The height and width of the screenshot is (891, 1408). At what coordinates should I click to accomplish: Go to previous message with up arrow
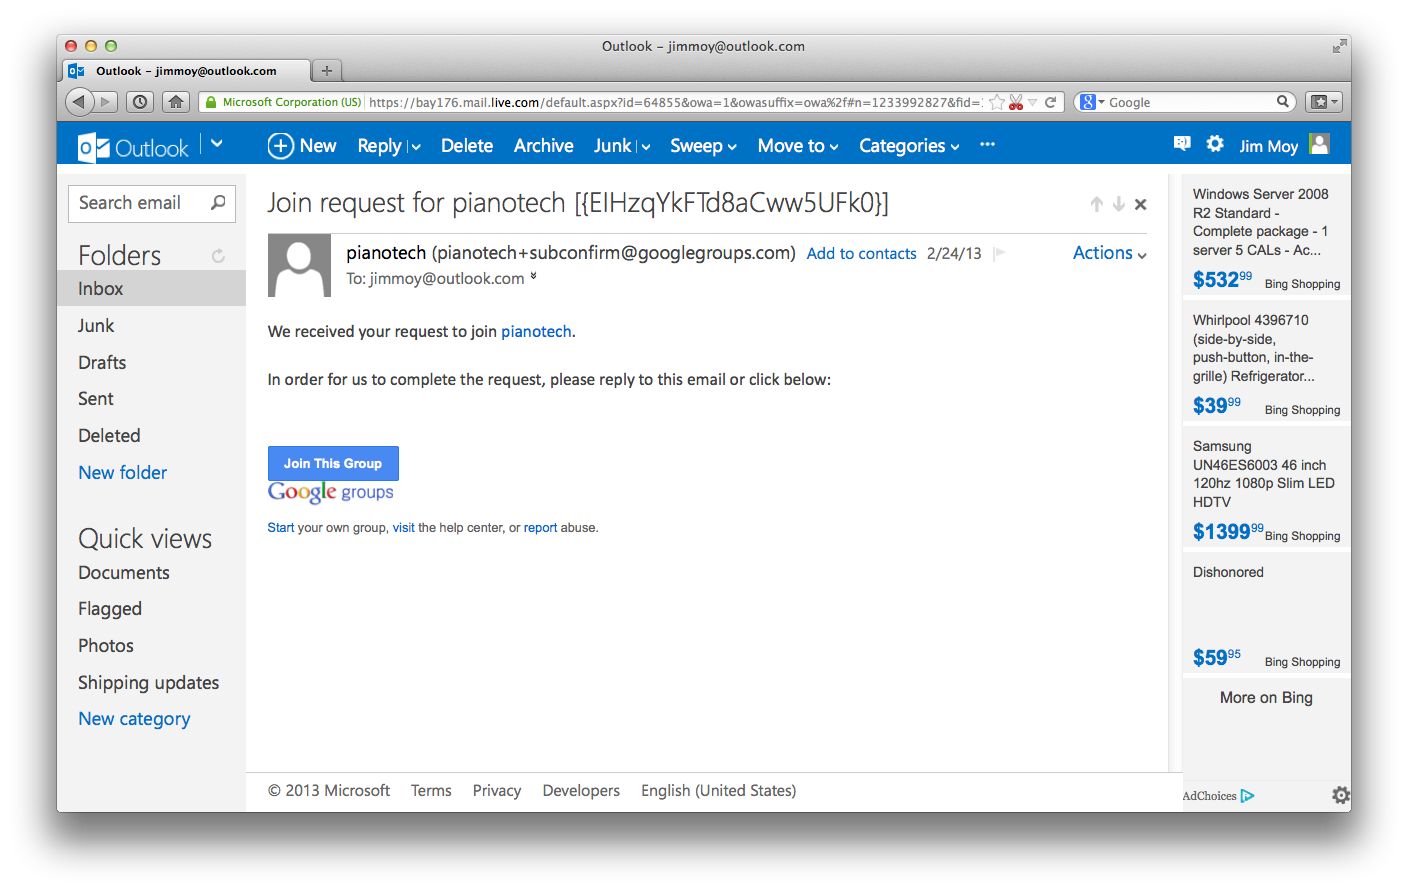(x=1096, y=204)
